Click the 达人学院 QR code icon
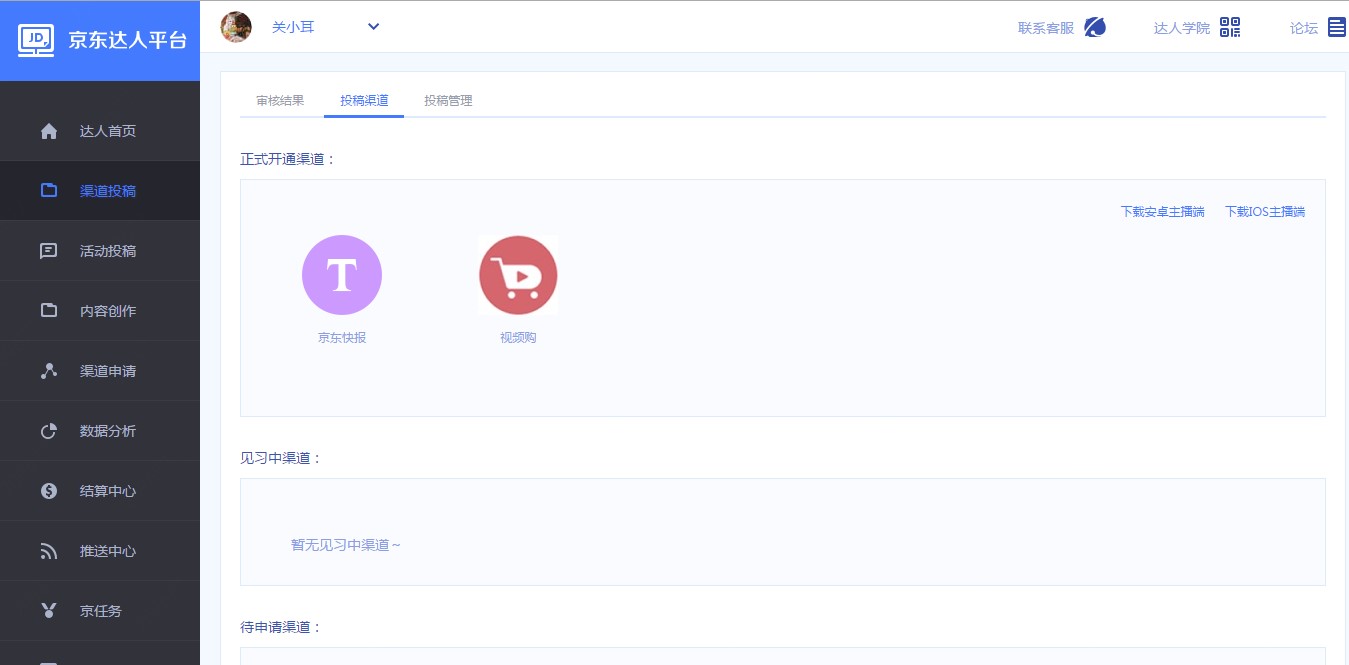Image resolution: width=1349 pixels, height=665 pixels. tap(1230, 27)
